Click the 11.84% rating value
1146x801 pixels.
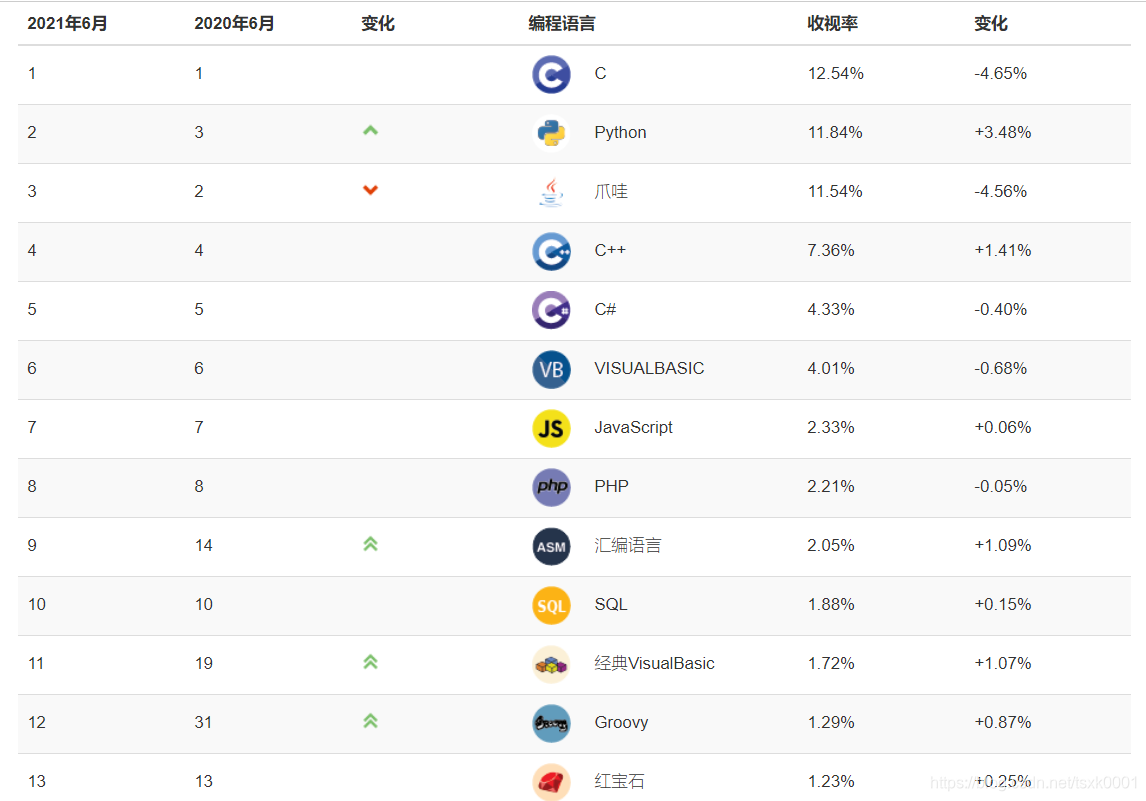(x=835, y=133)
